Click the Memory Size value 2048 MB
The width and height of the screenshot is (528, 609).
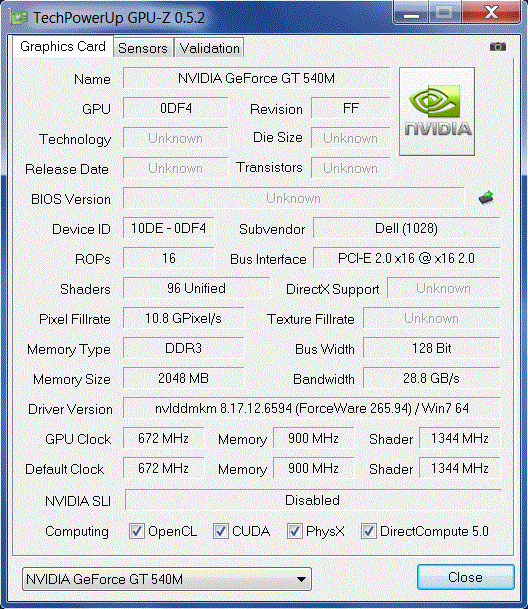pos(183,378)
